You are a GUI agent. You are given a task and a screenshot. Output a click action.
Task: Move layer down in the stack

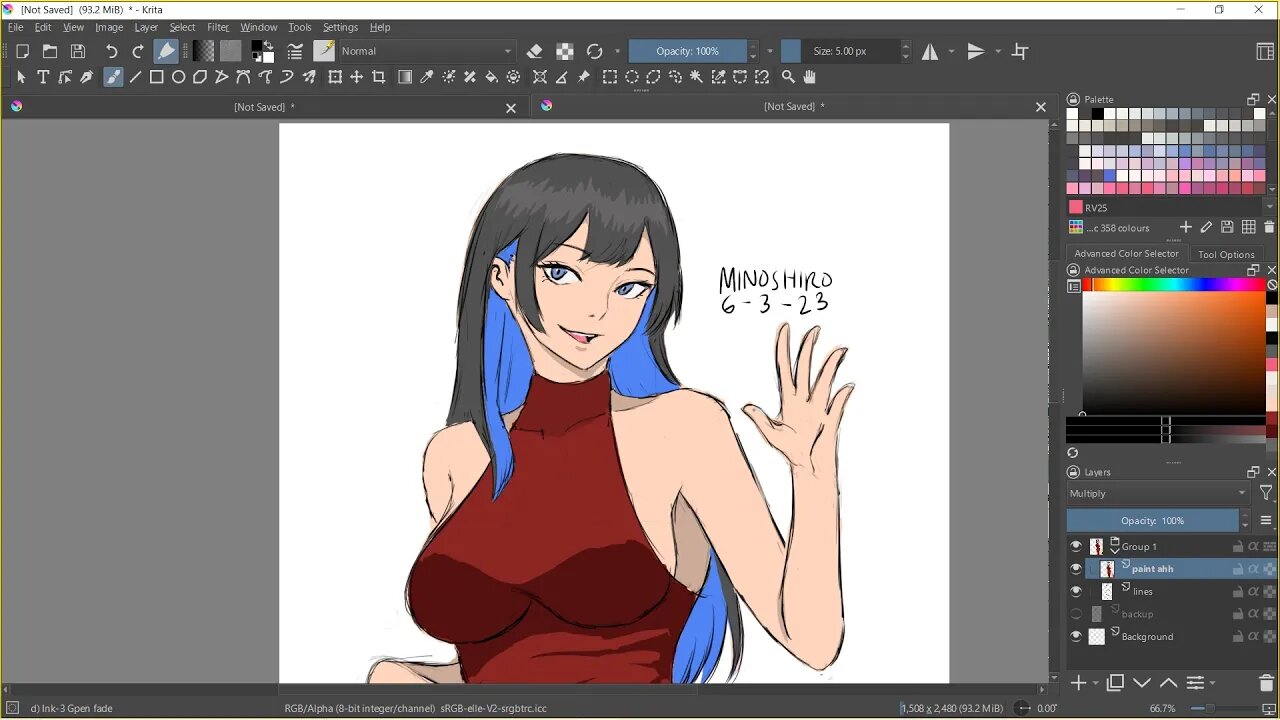pyautogui.click(x=1142, y=683)
